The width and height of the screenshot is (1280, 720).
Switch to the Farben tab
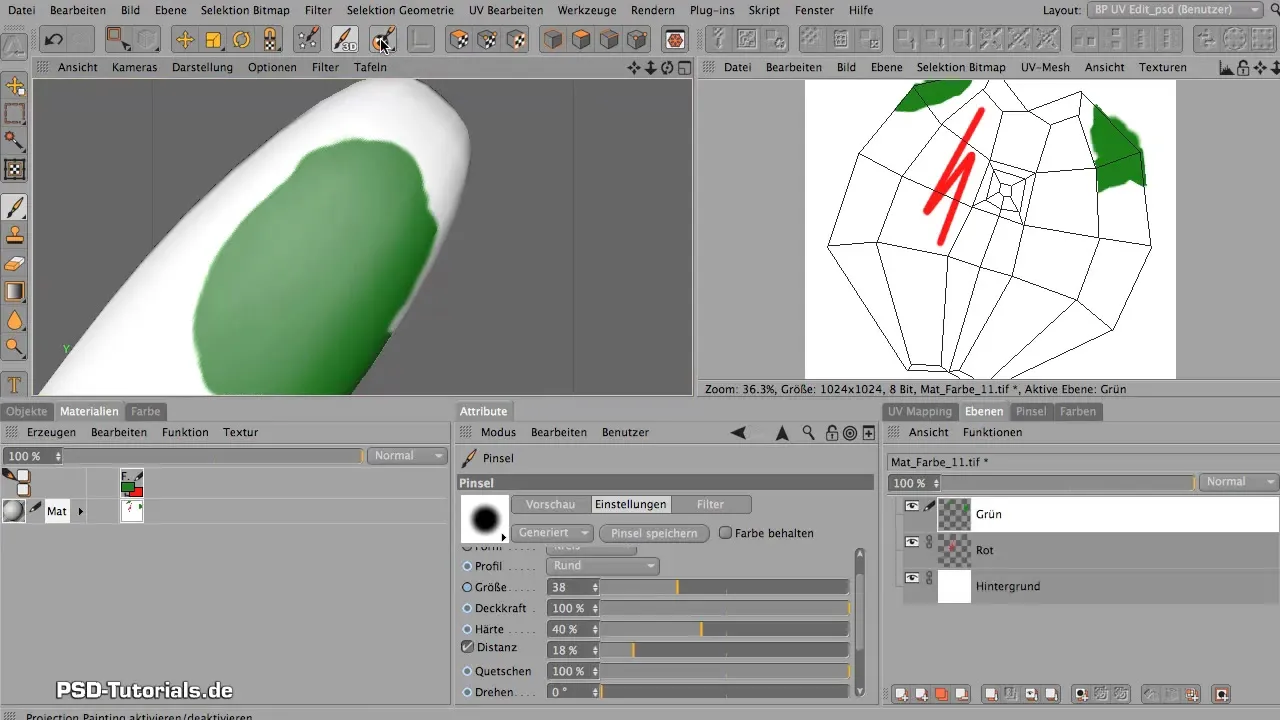[x=1078, y=411]
